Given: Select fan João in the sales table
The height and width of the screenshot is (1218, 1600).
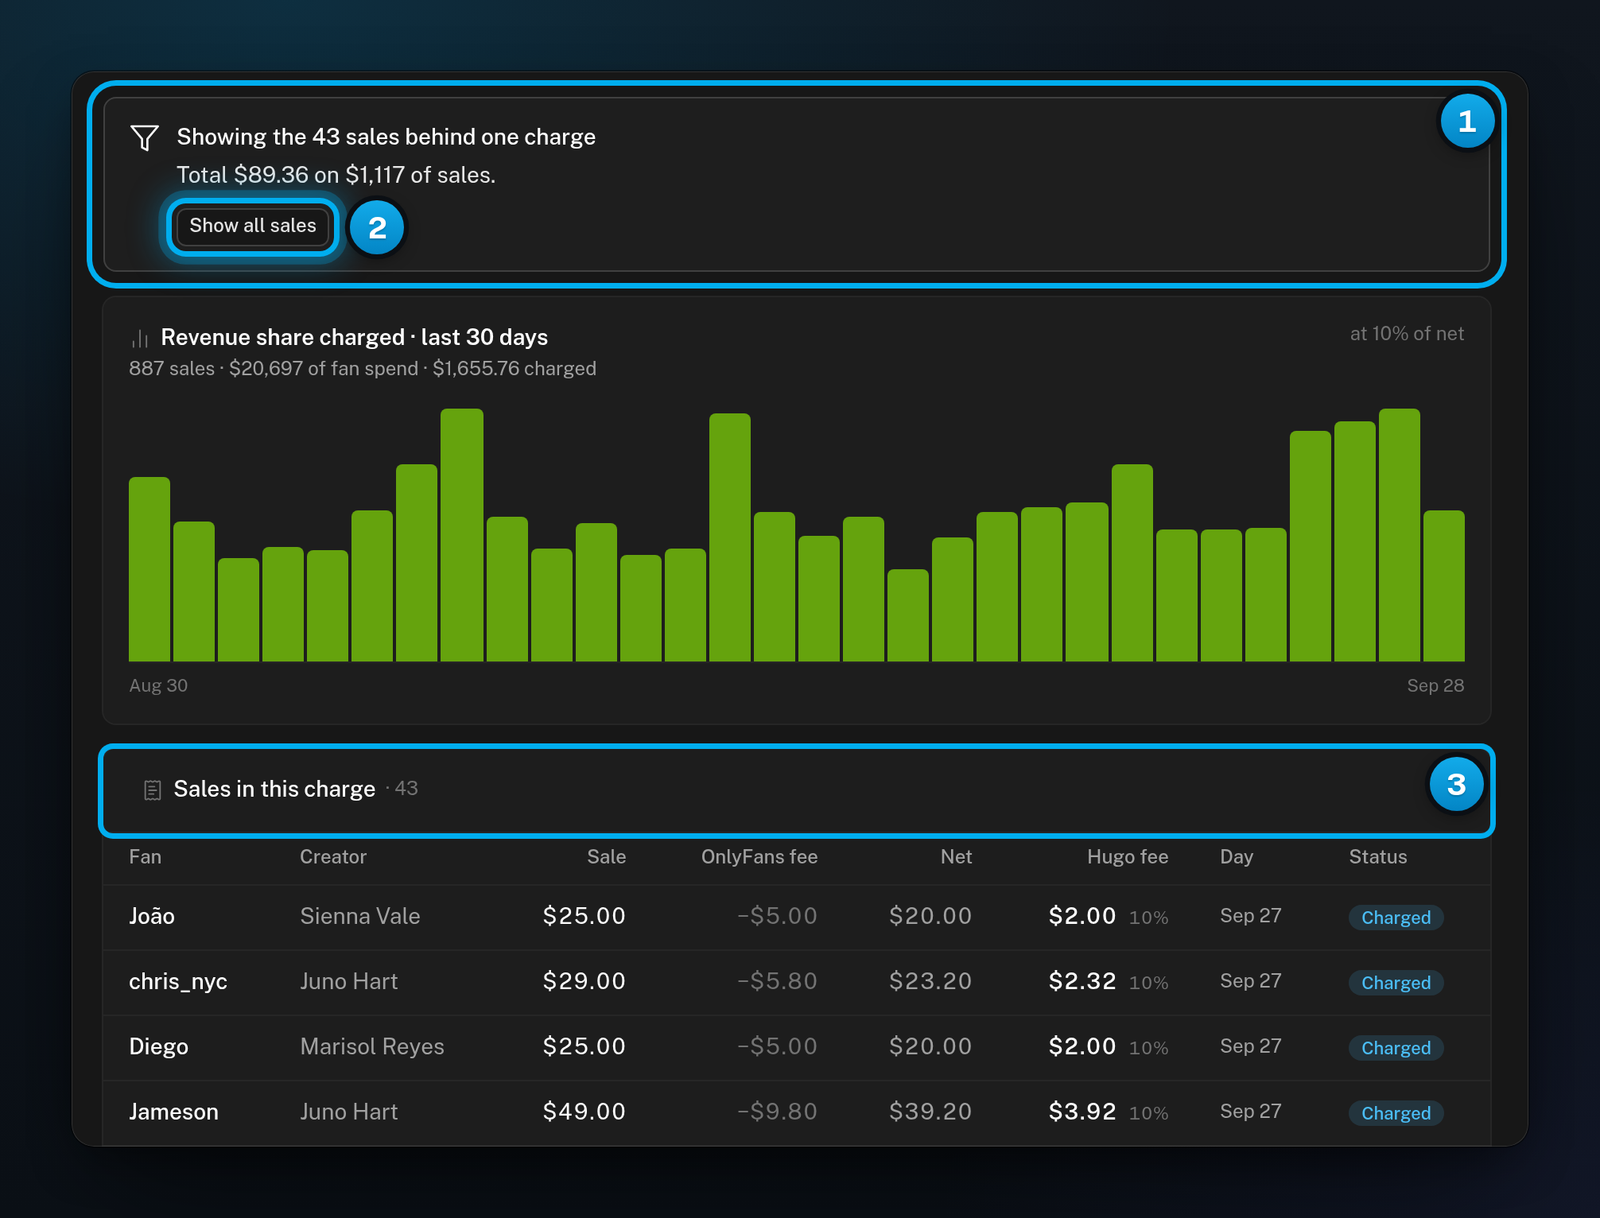Looking at the screenshot, I should coord(152,916).
